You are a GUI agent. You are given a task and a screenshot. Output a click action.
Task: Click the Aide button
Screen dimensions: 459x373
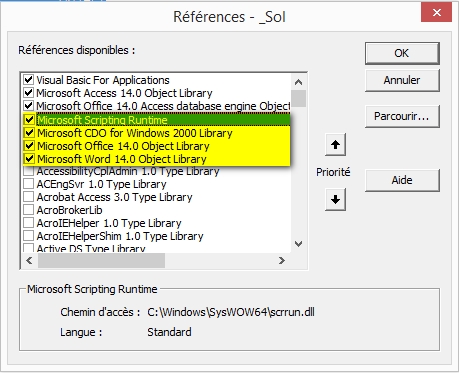pyautogui.click(x=402, y=180)
